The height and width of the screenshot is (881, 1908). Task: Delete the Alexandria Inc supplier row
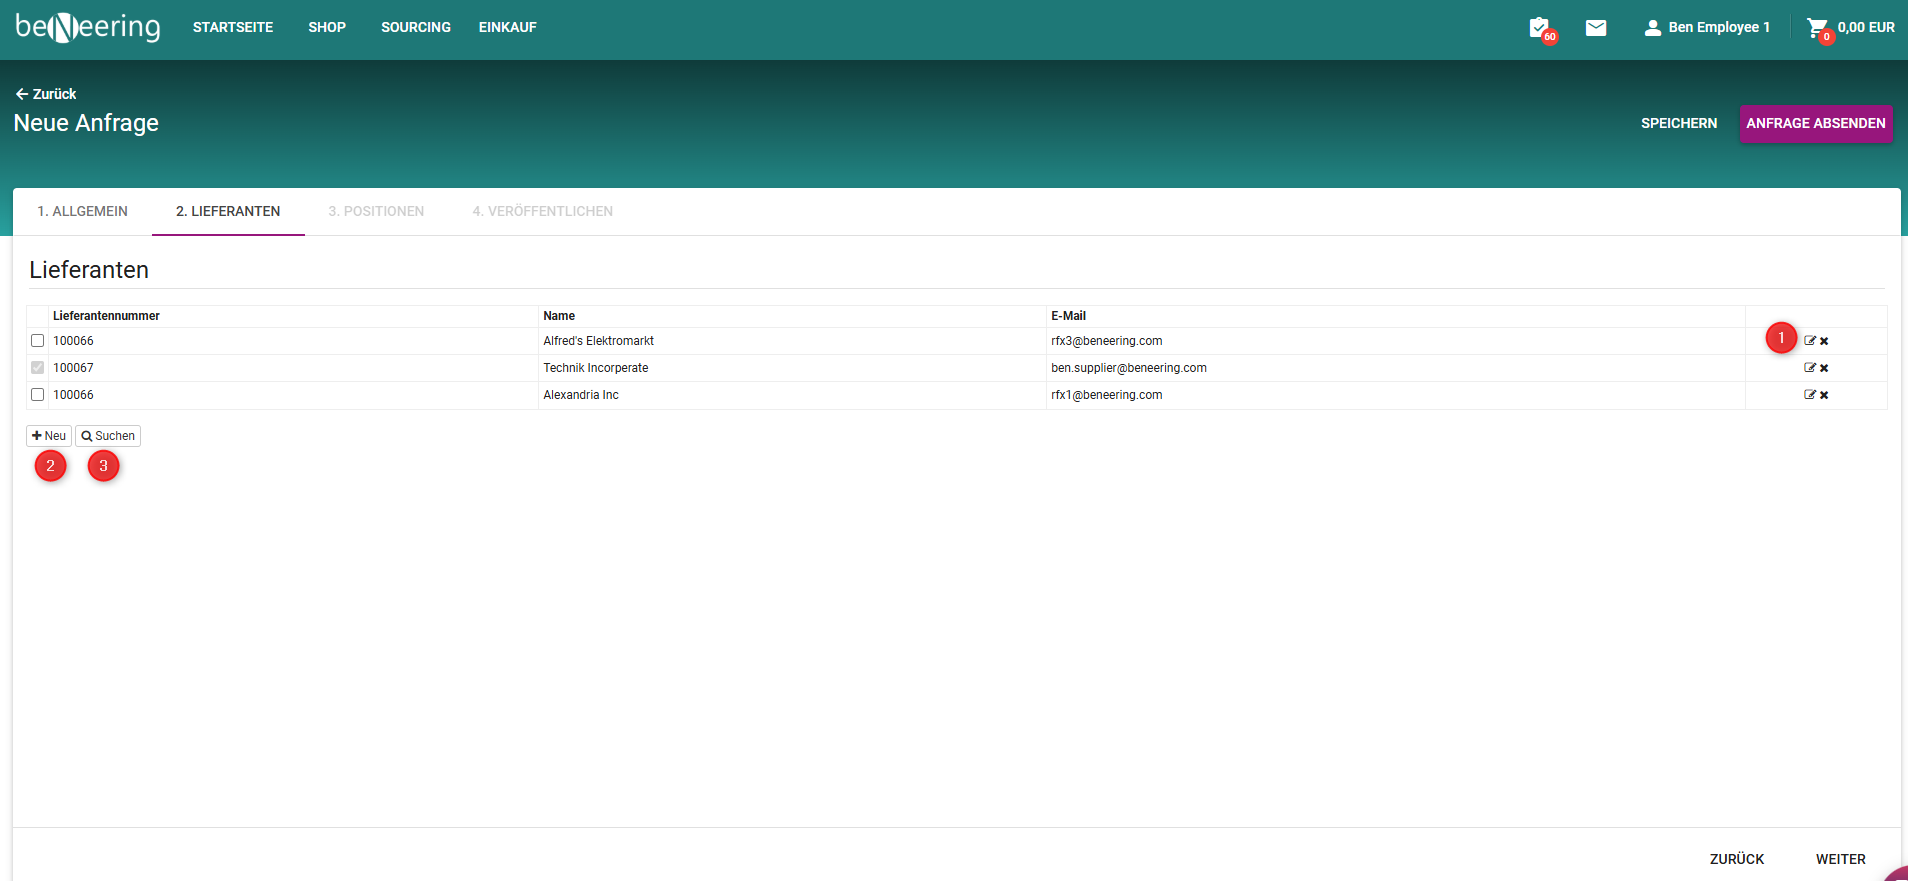[1824, 395]
